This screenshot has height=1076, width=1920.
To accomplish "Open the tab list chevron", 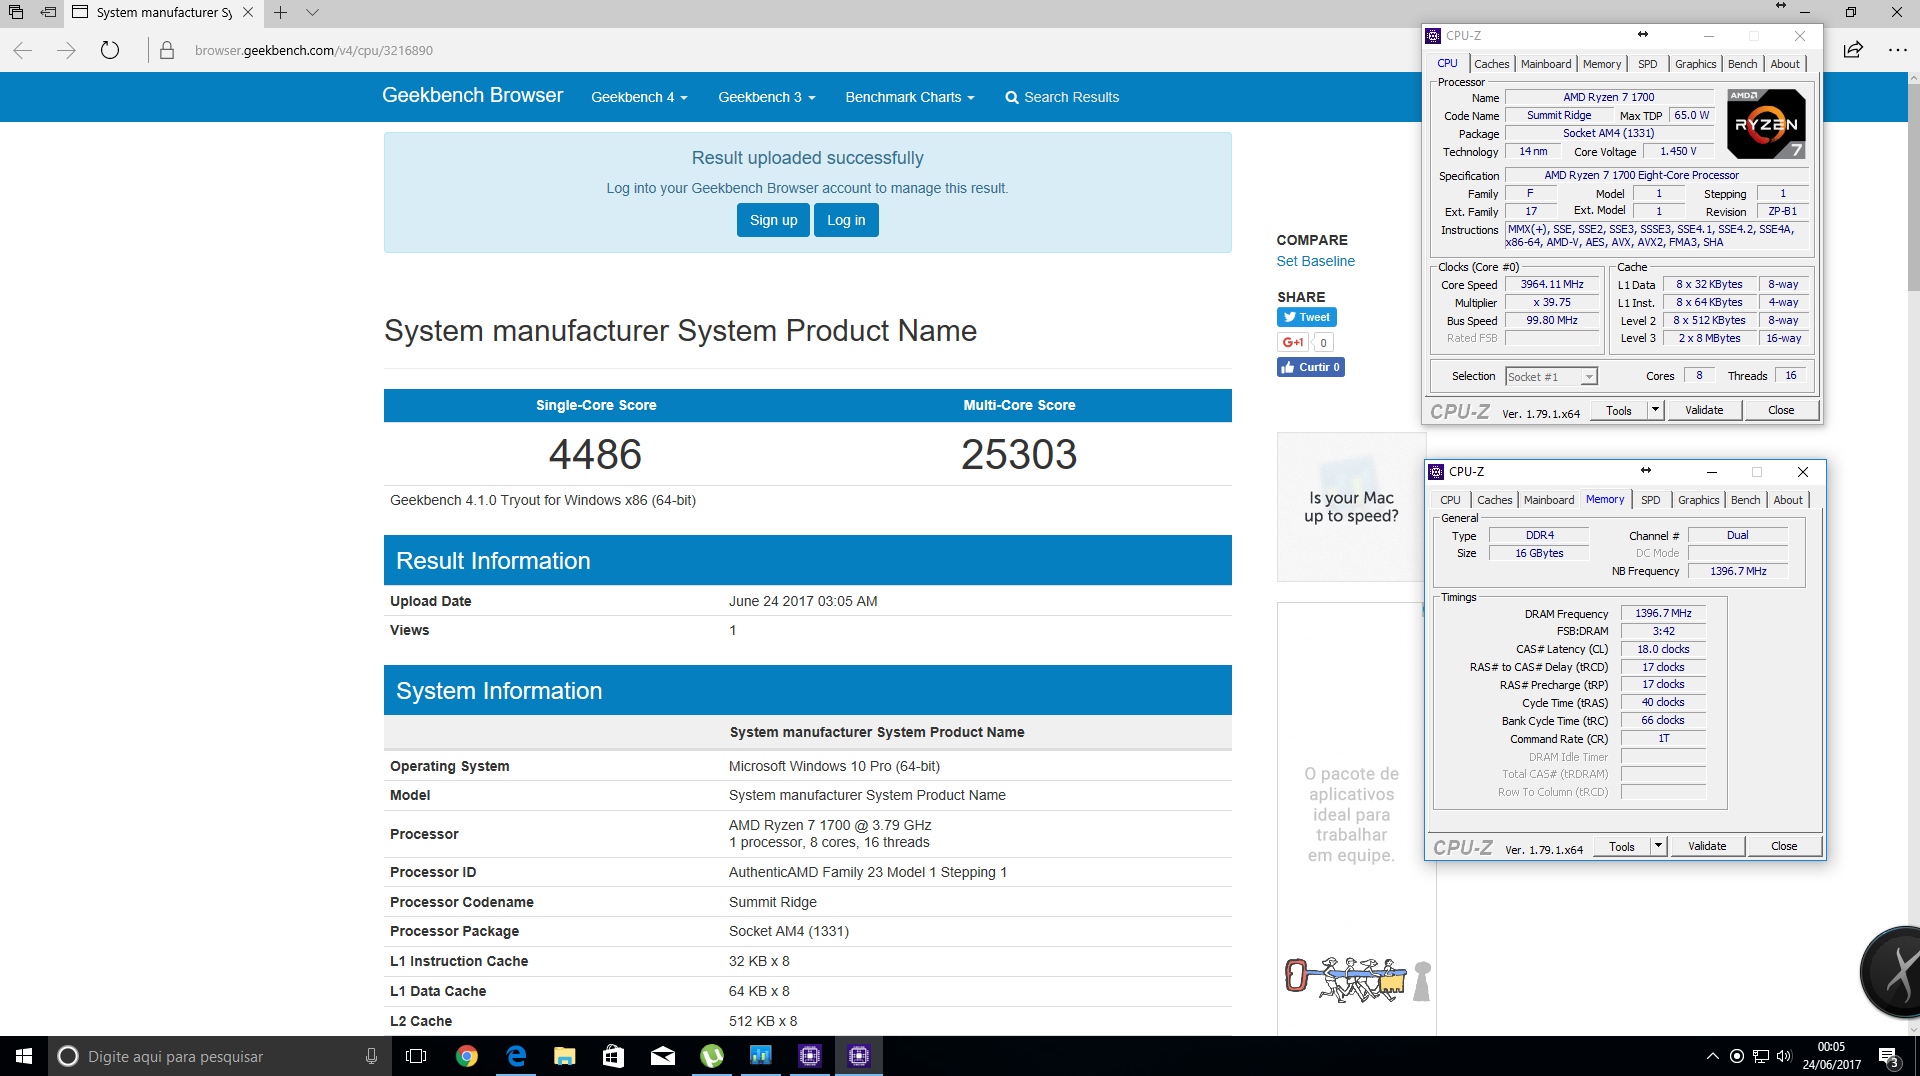I will point(312,13).
